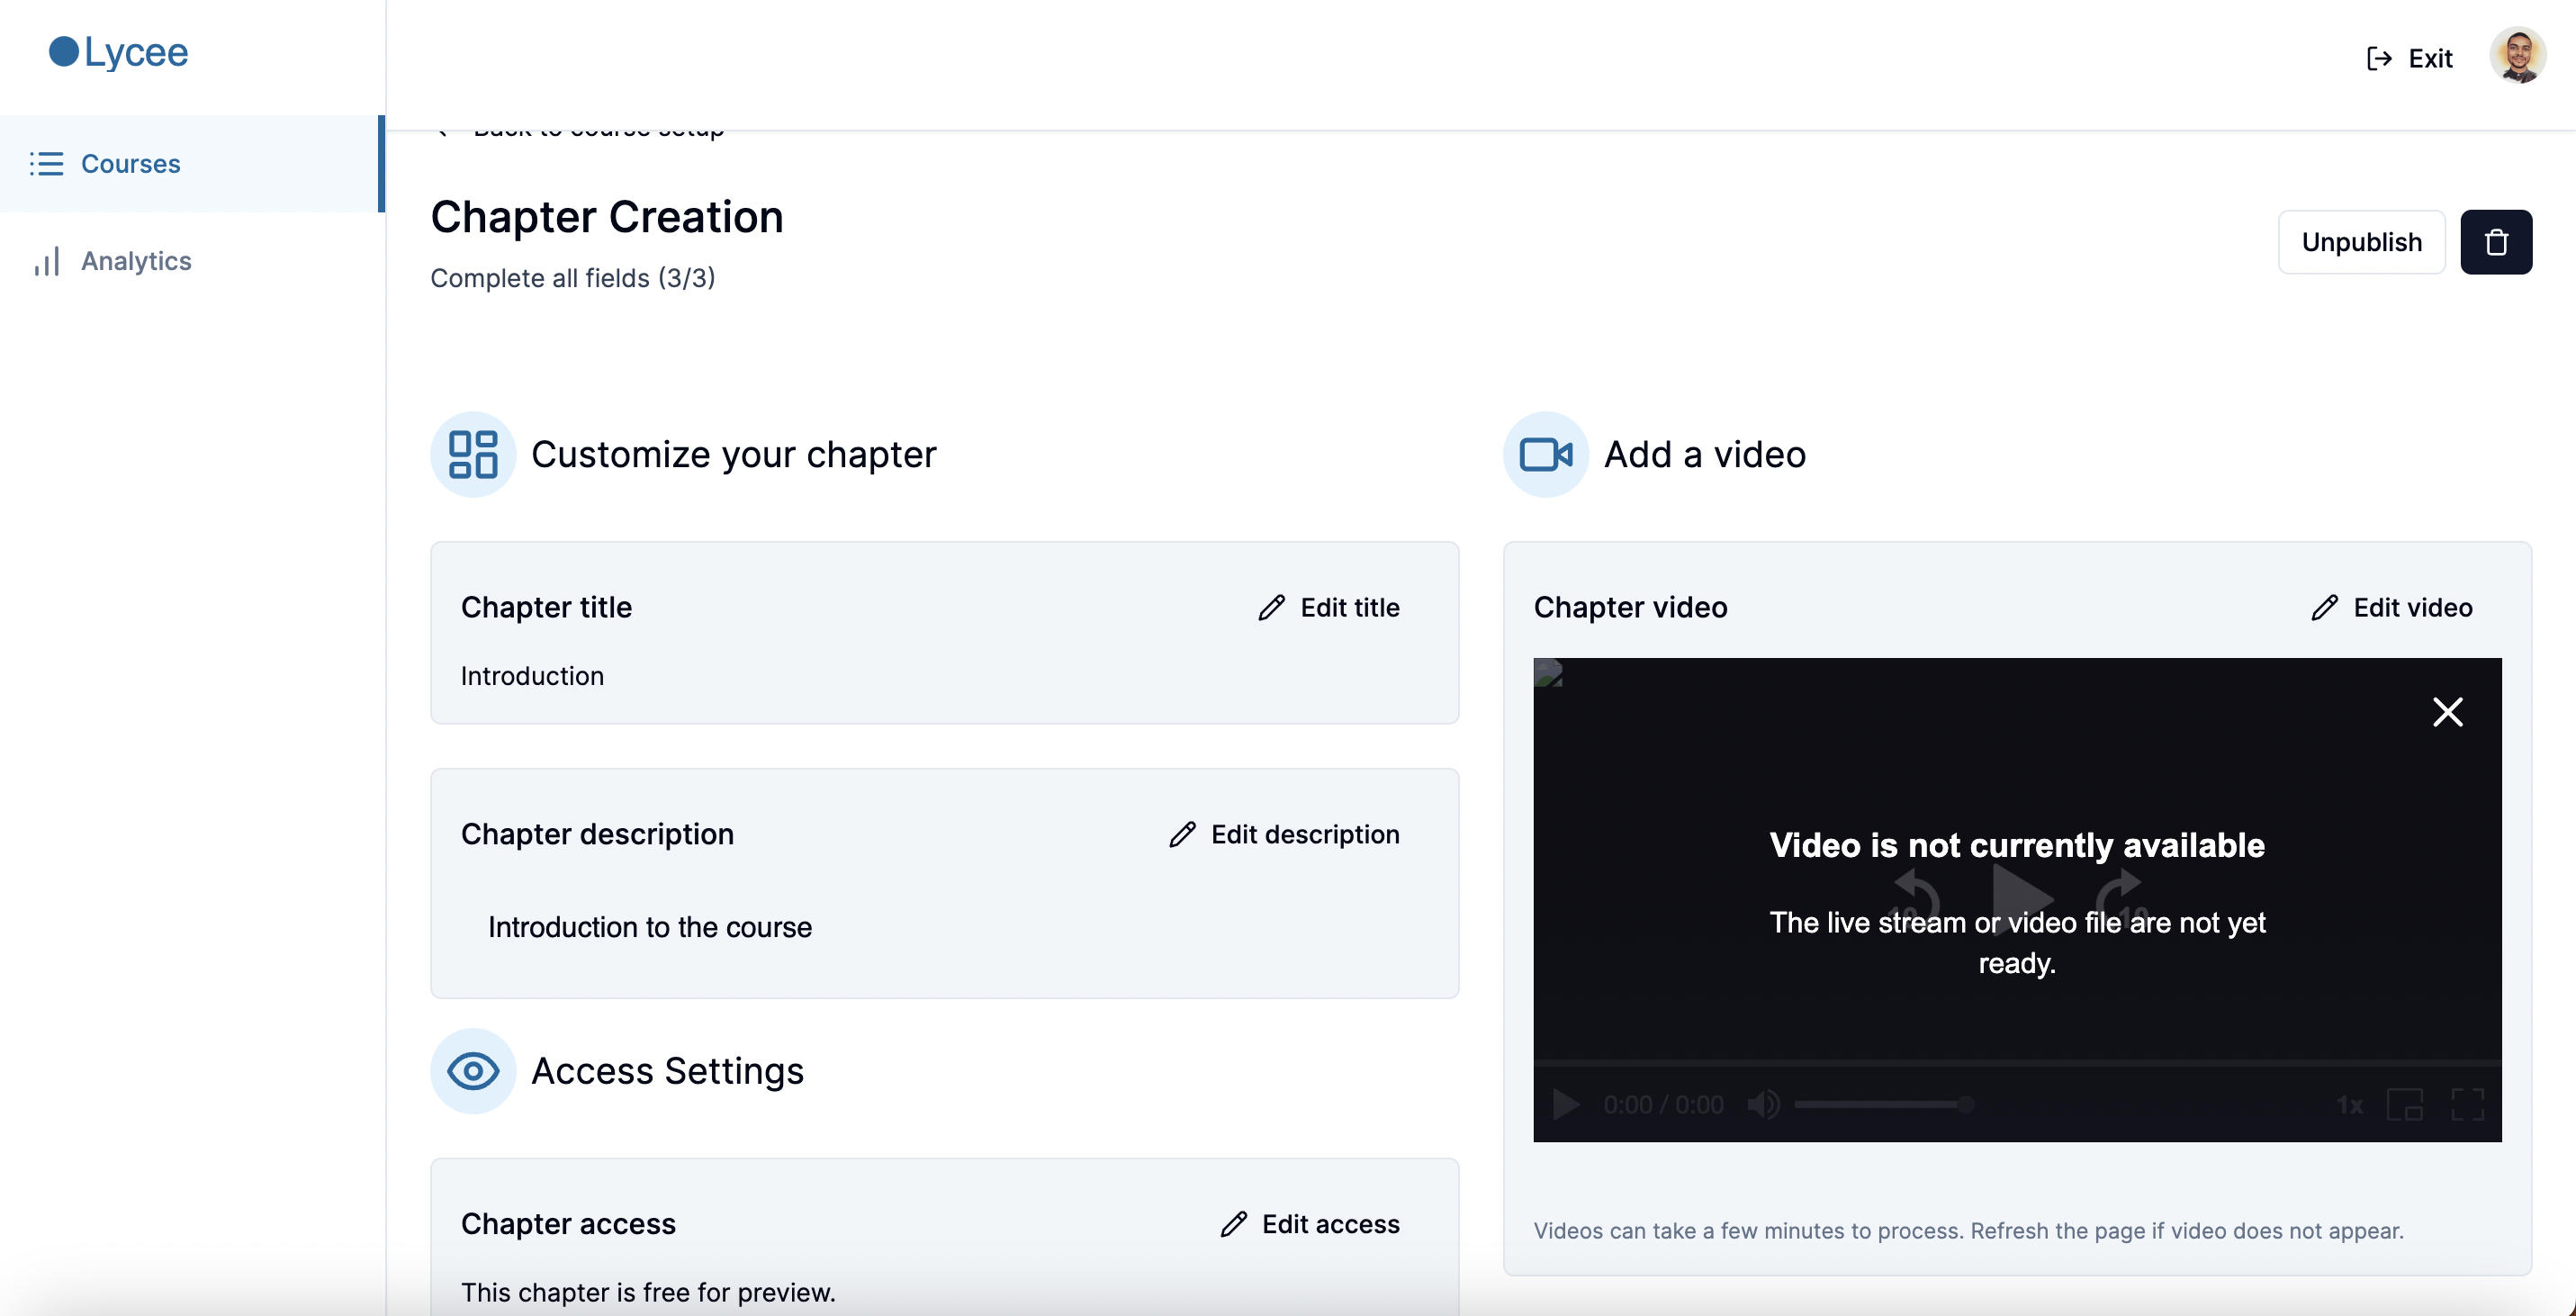
Task: Click Edit access
Action: 1310,1224
